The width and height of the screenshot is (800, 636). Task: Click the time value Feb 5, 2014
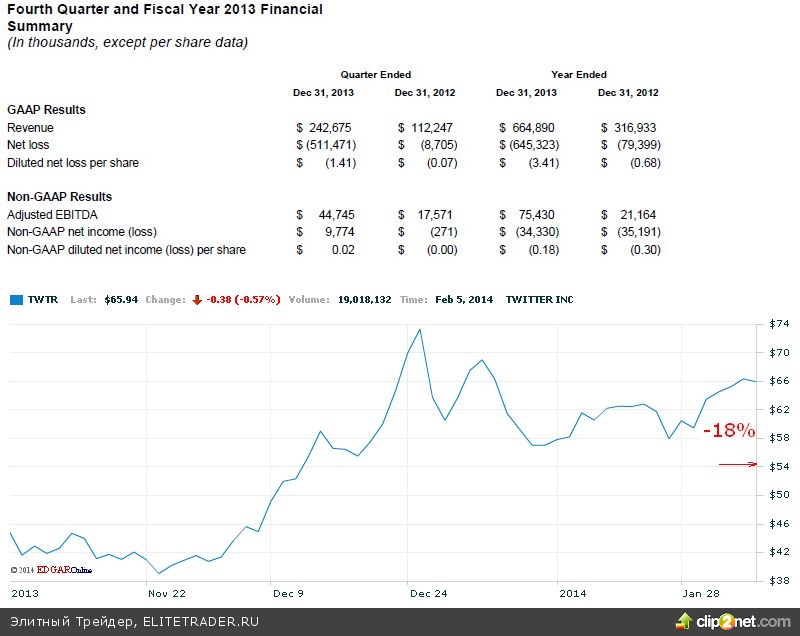coord(464,300)
